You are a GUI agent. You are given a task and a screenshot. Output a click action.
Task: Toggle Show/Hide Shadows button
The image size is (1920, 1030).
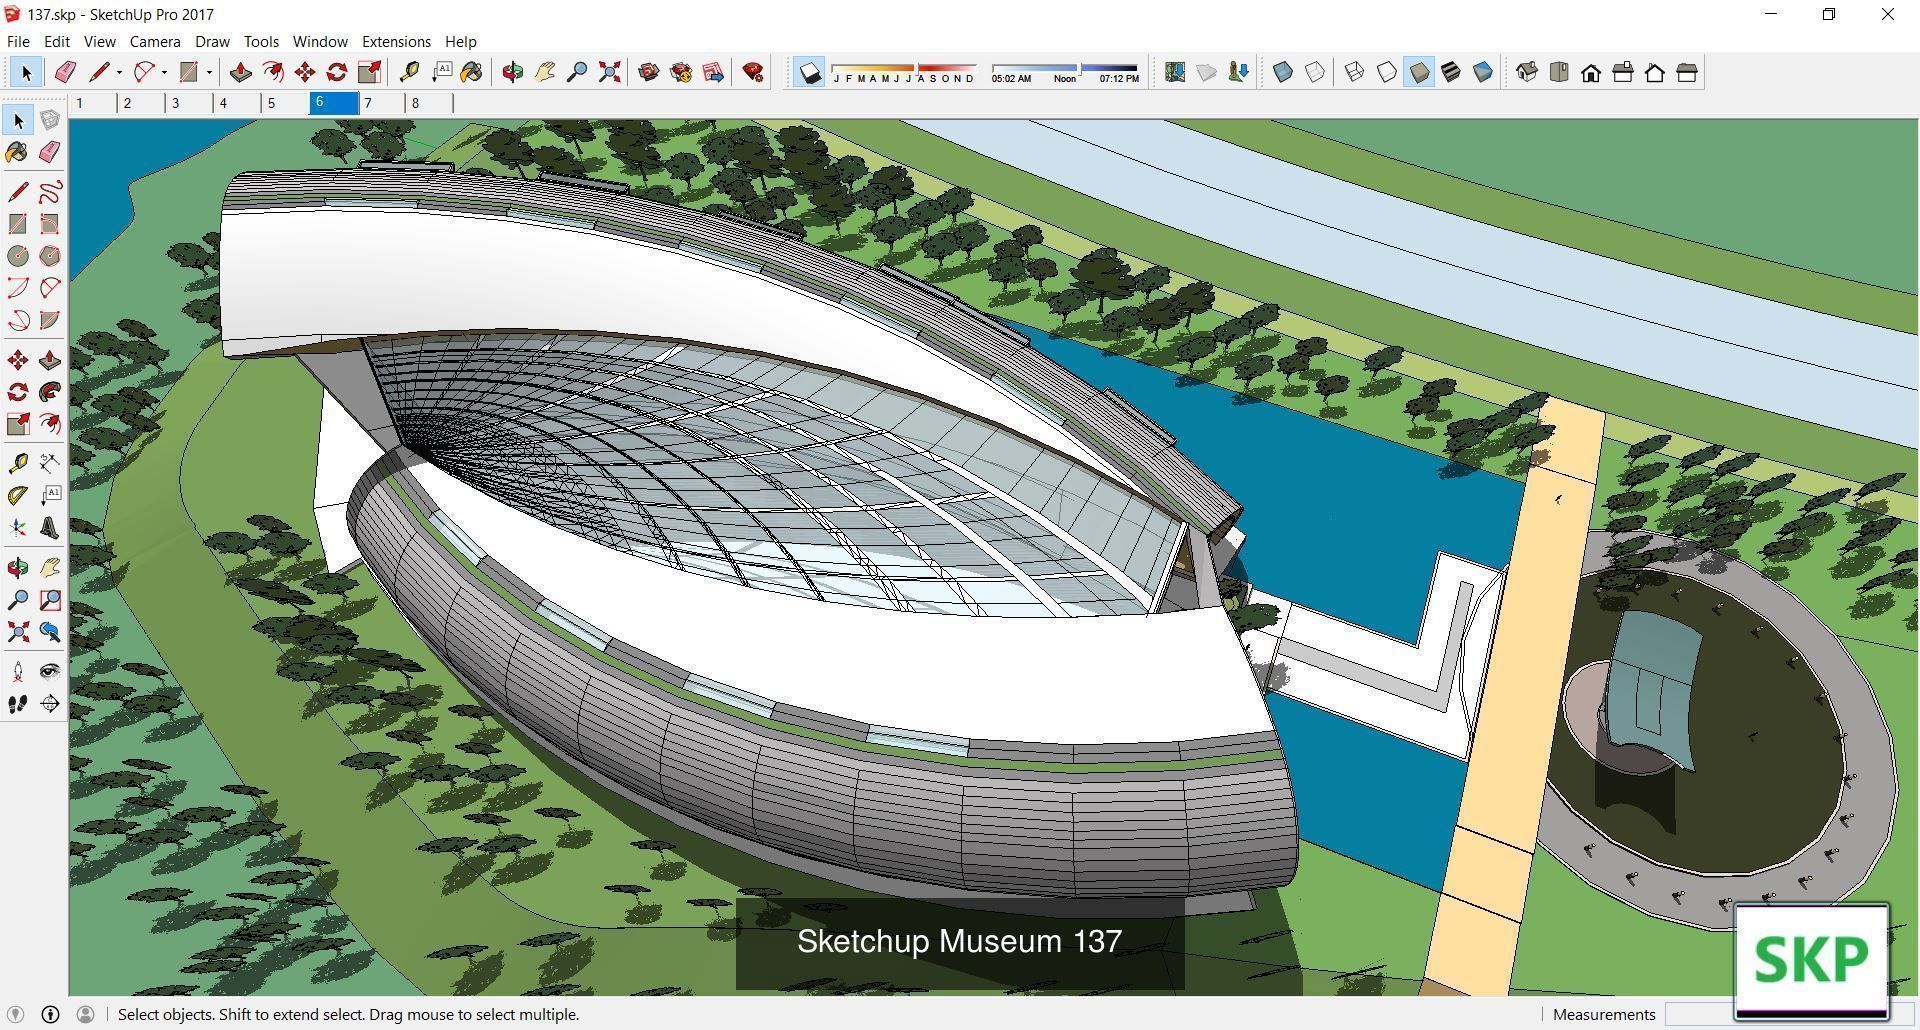(x=810, y=72)
